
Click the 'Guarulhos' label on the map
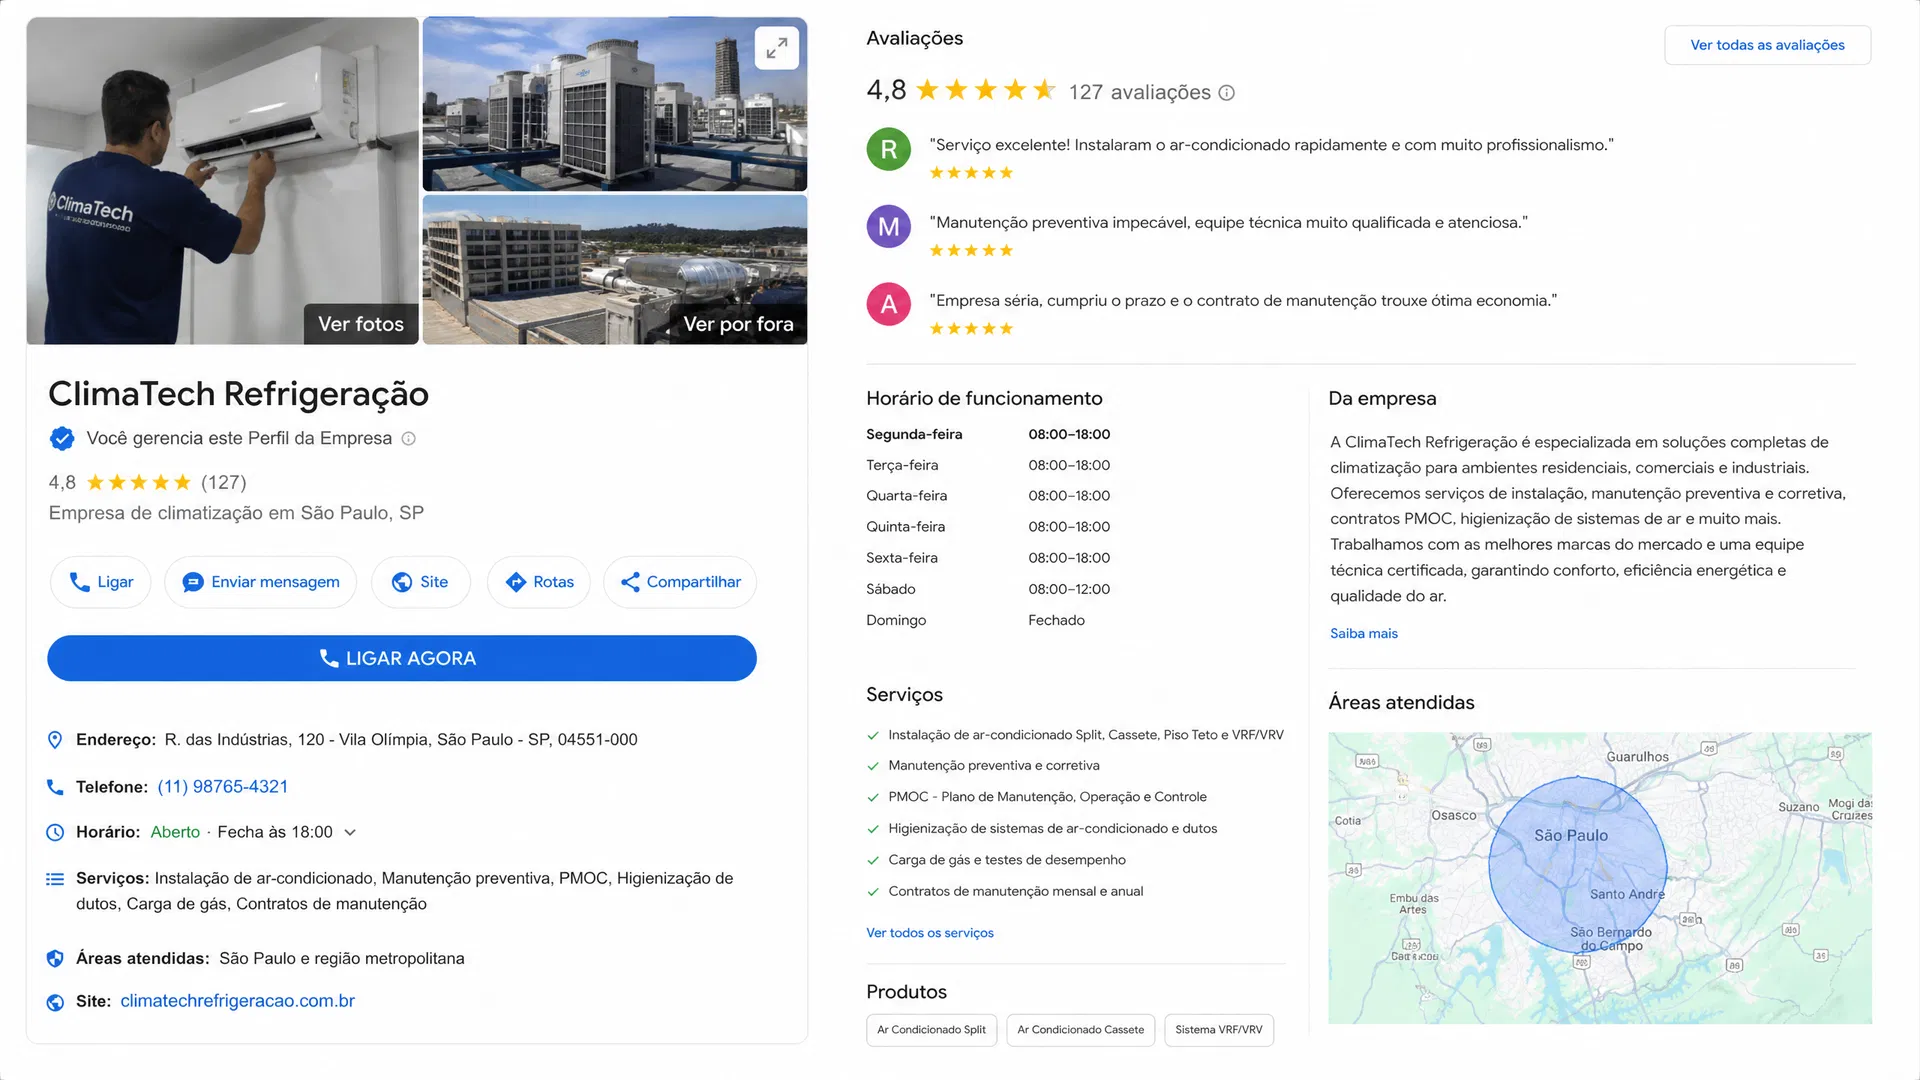point(1637,757)
